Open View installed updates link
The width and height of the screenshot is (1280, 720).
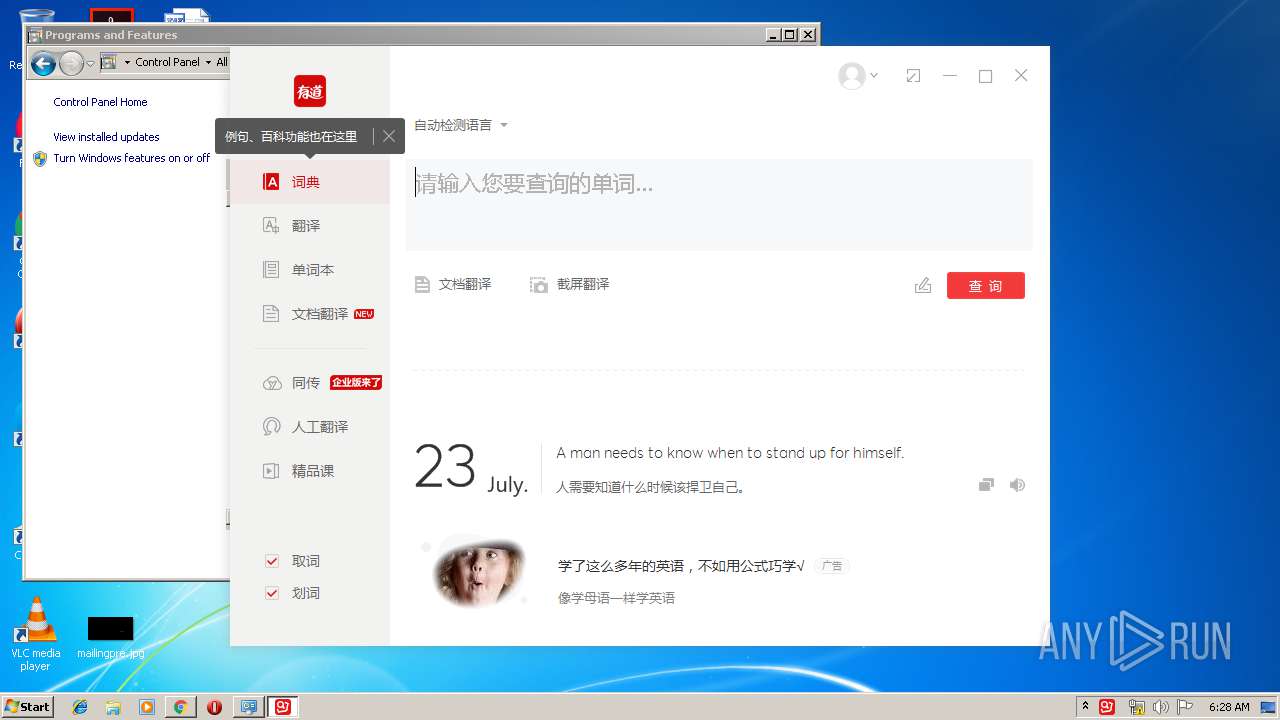click(x=106, y=137)
